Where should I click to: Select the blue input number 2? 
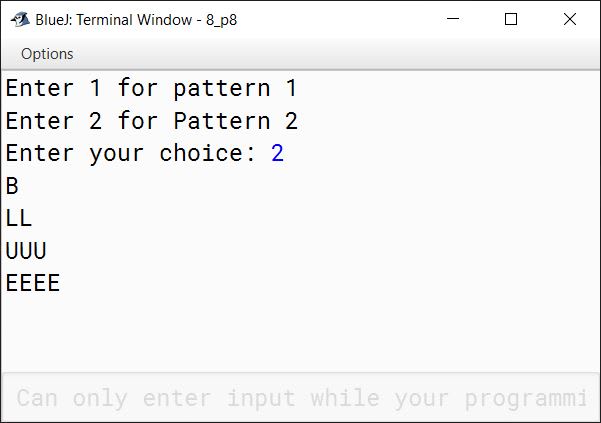277,153
